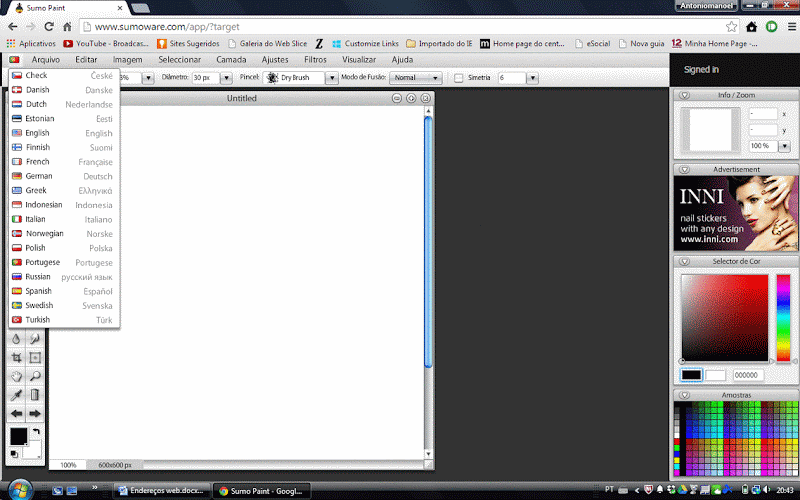The image size is (800, 500).
Task: Open the 100 % zoom dropdown
Action: (784, 146)
